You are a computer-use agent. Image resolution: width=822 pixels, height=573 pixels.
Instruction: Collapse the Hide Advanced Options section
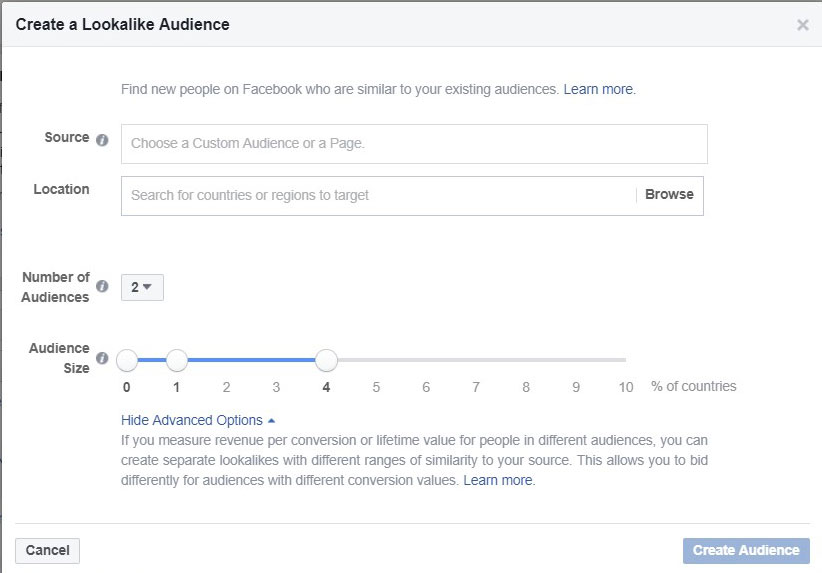(x=198, y=420)
